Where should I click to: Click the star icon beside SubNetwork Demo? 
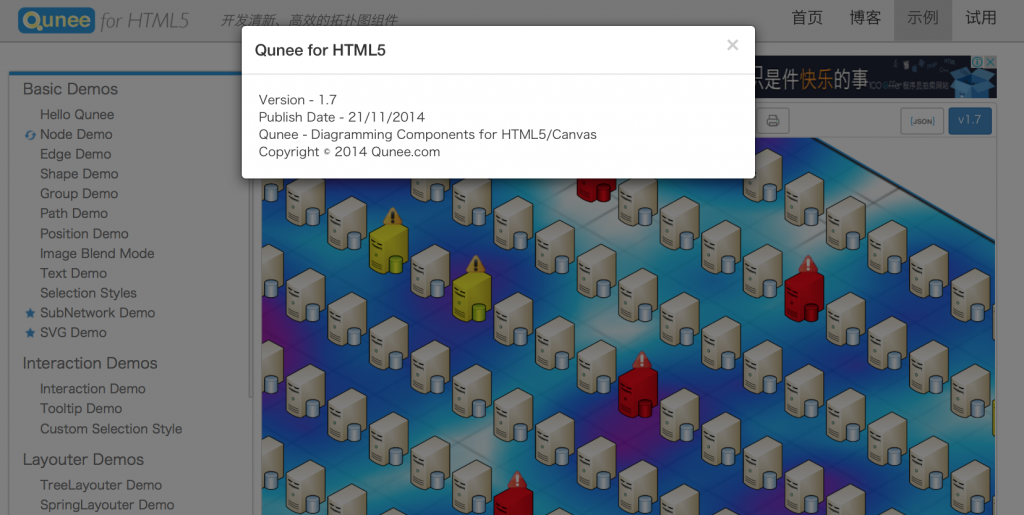[29, 313]
